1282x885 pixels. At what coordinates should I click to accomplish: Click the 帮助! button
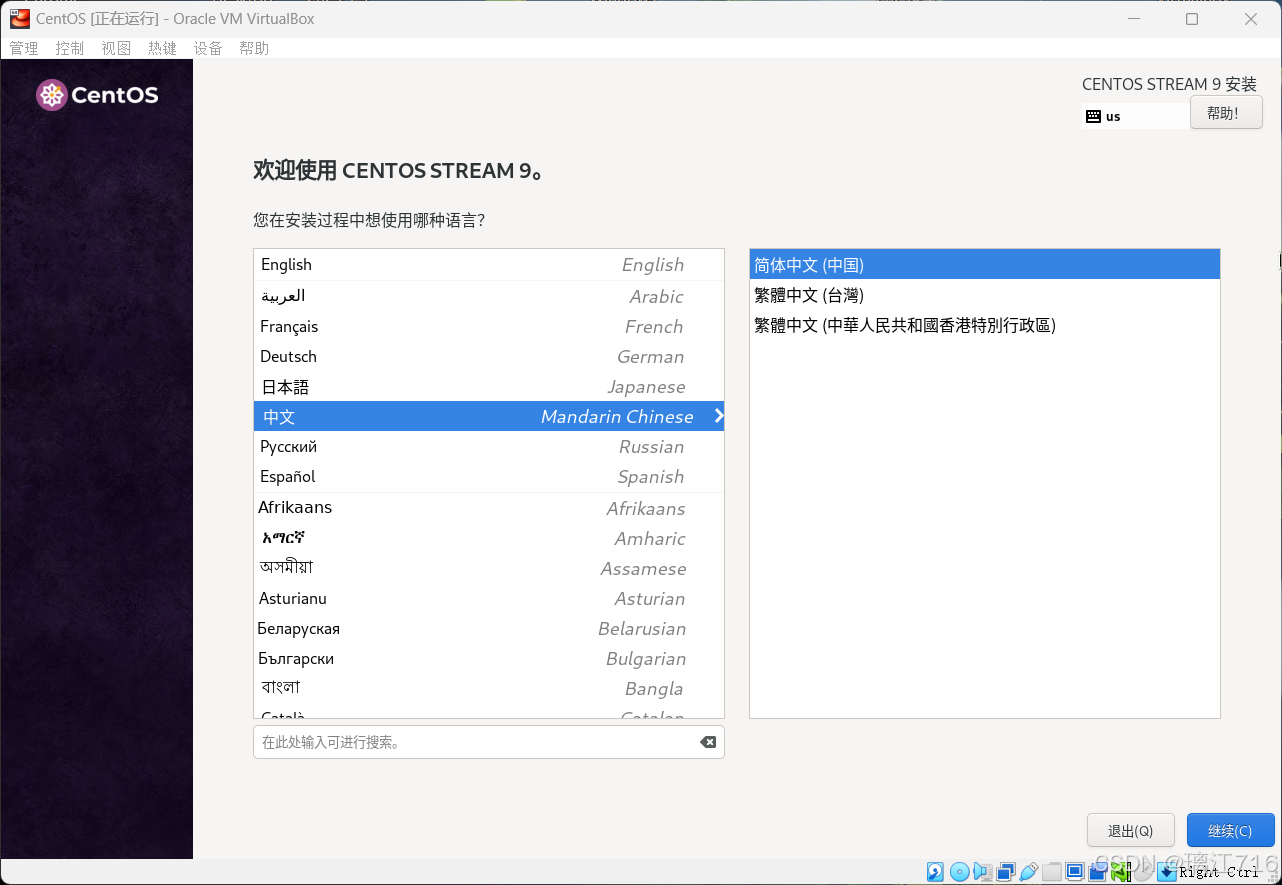[x=1226, y=112]
